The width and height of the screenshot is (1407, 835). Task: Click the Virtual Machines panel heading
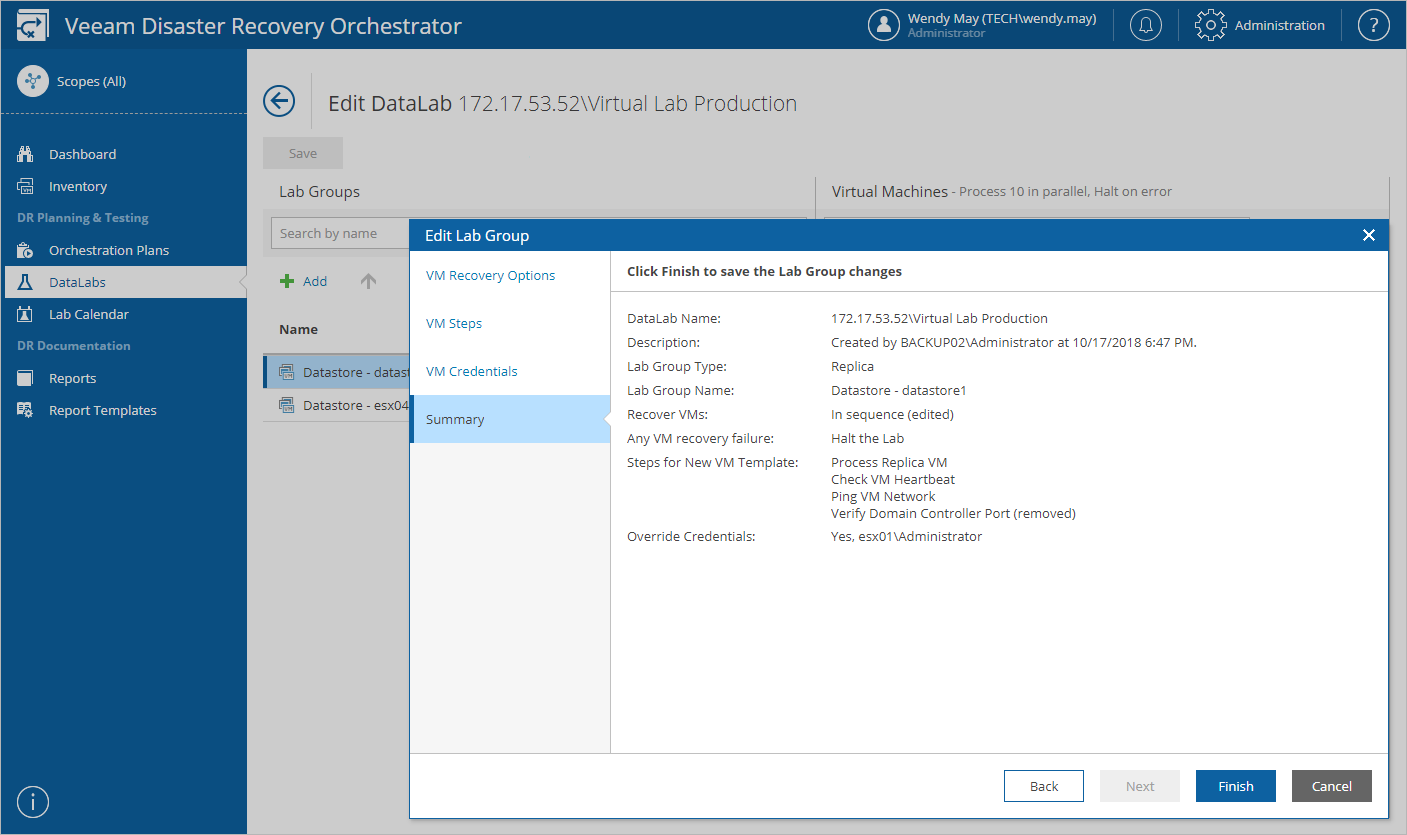[890, 191]
